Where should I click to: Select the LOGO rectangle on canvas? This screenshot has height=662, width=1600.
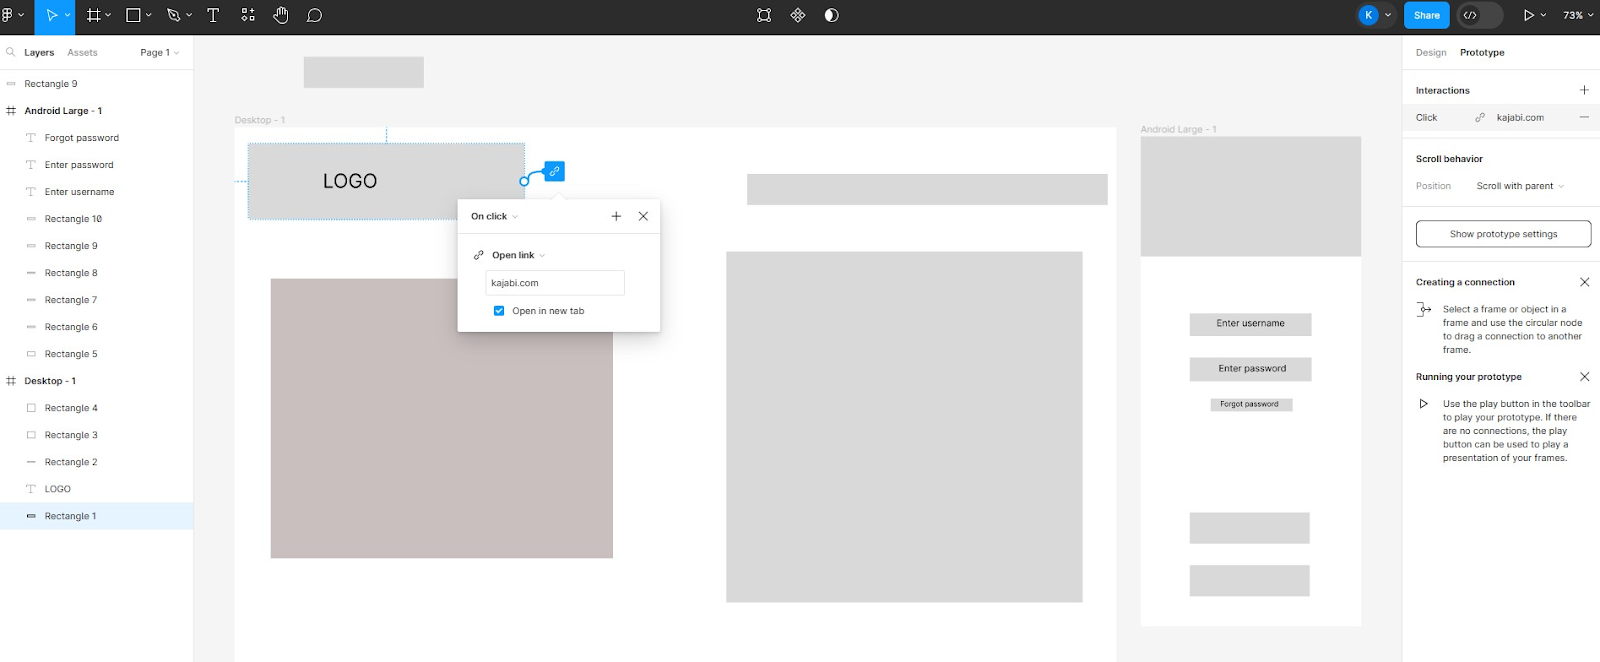point(386,181)
